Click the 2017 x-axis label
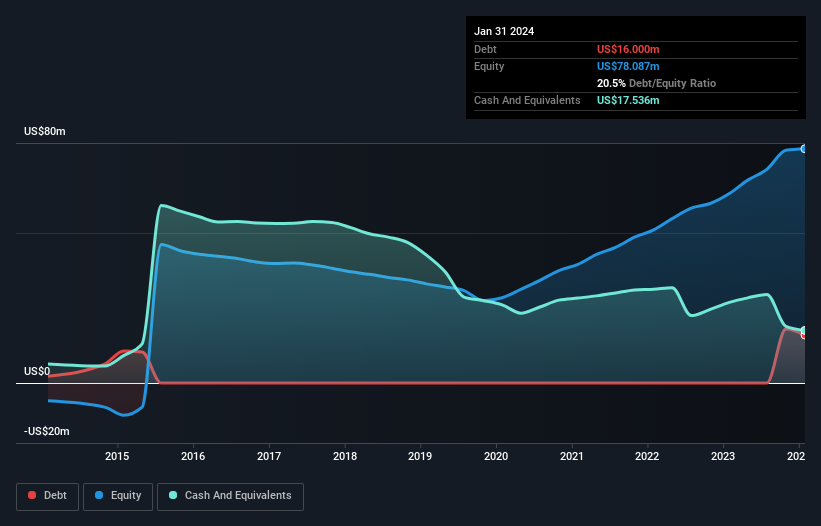Image resolution: width=821 pixels, height=526 pixels. [x=269, y=456]
